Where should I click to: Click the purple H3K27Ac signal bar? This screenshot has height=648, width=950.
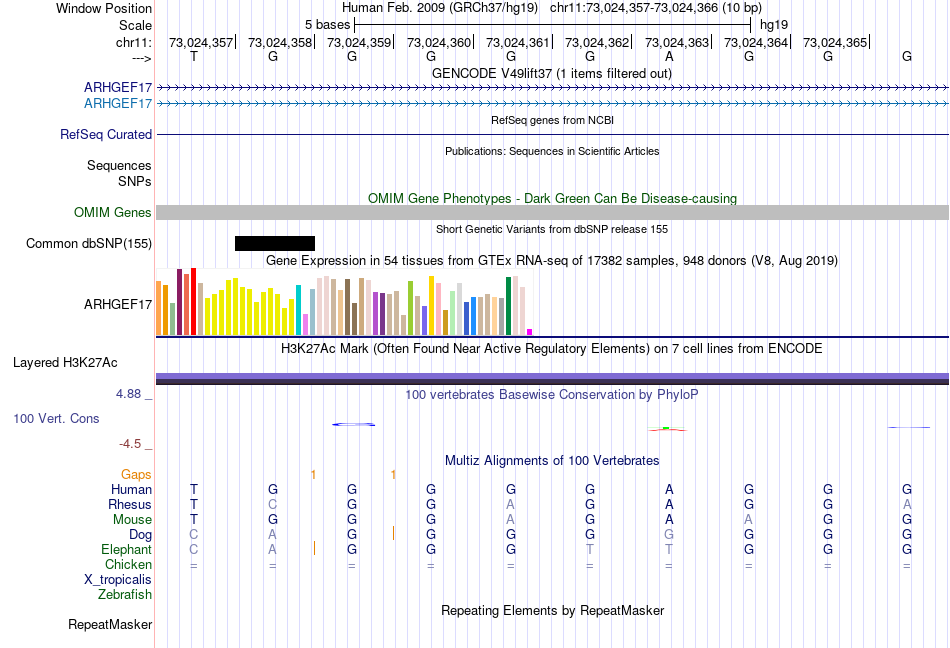pos(553,377)
